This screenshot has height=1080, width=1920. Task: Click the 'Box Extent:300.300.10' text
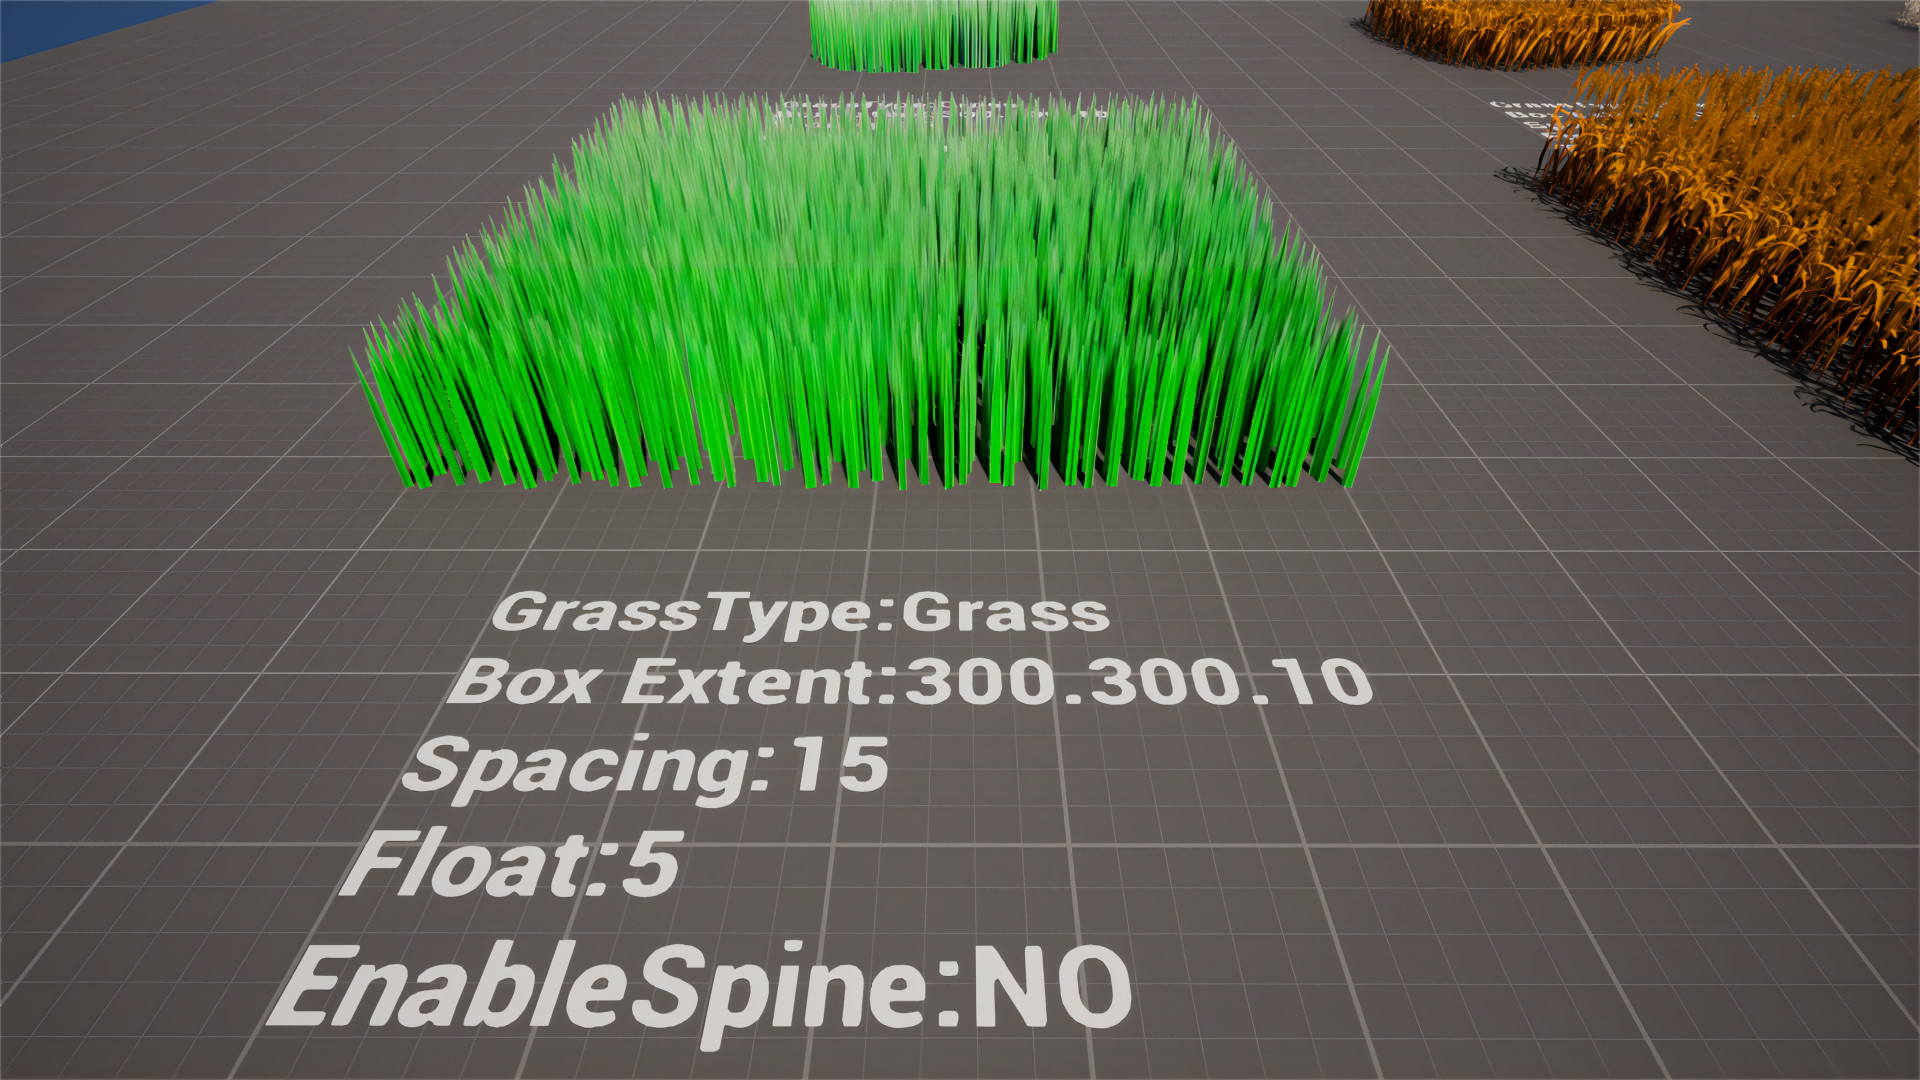(x=909, y=682)
